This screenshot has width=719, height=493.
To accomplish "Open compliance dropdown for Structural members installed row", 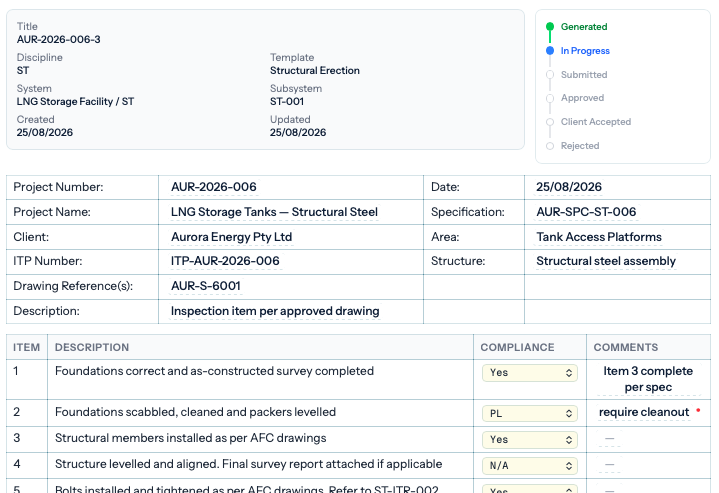I will [530, 440].
